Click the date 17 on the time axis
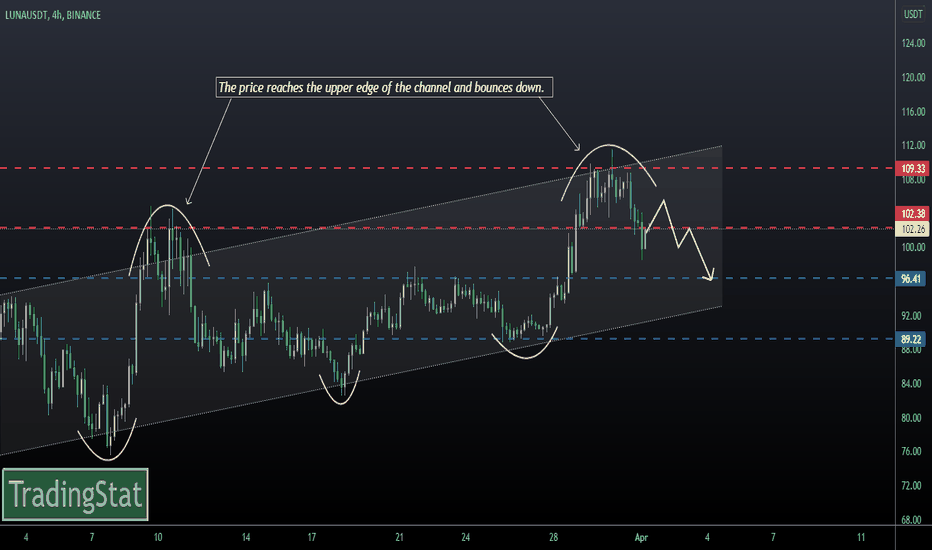932x550 pixels. pos(311,538)
